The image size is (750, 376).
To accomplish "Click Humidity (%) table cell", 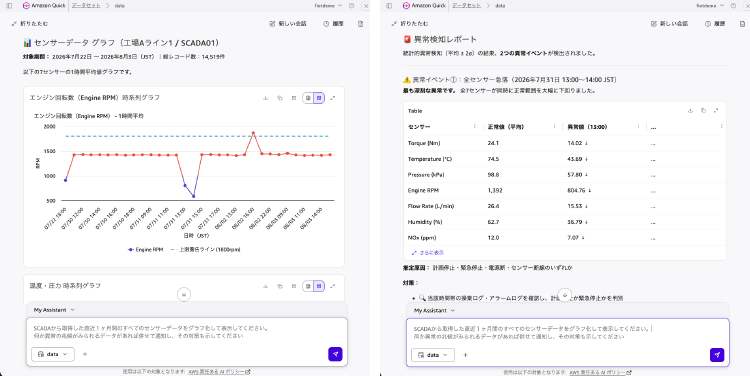I will [425, 222].
